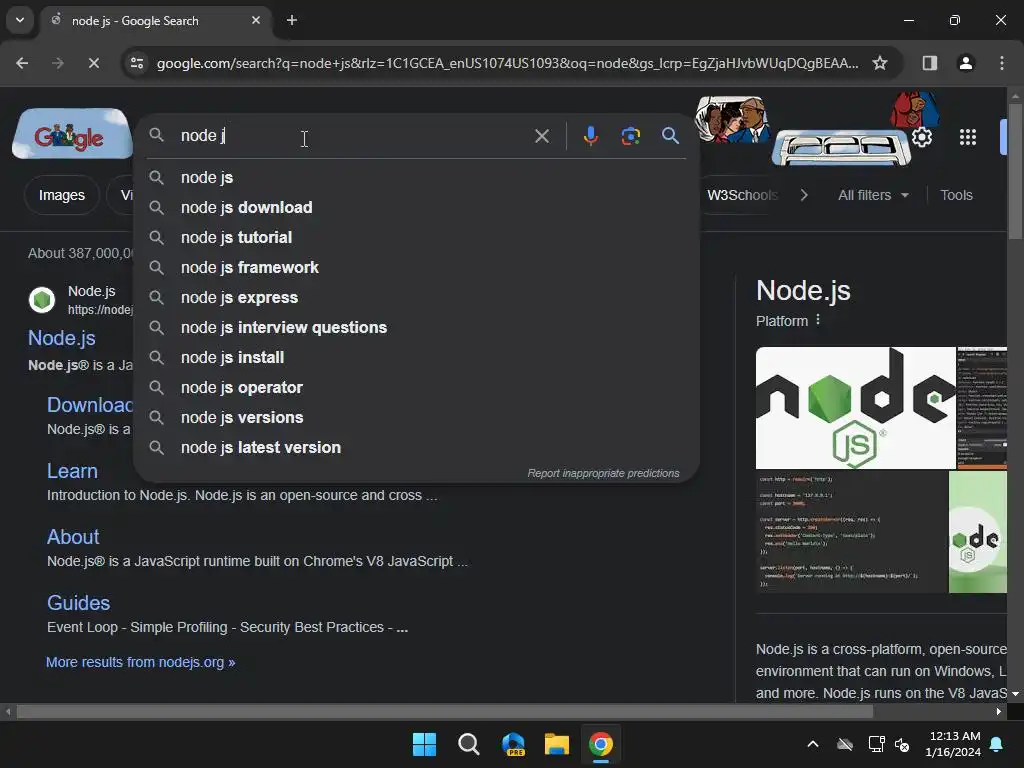Screen dimensions: 1024x768
Task: Stop loading the page
Action: coord(93,63)
